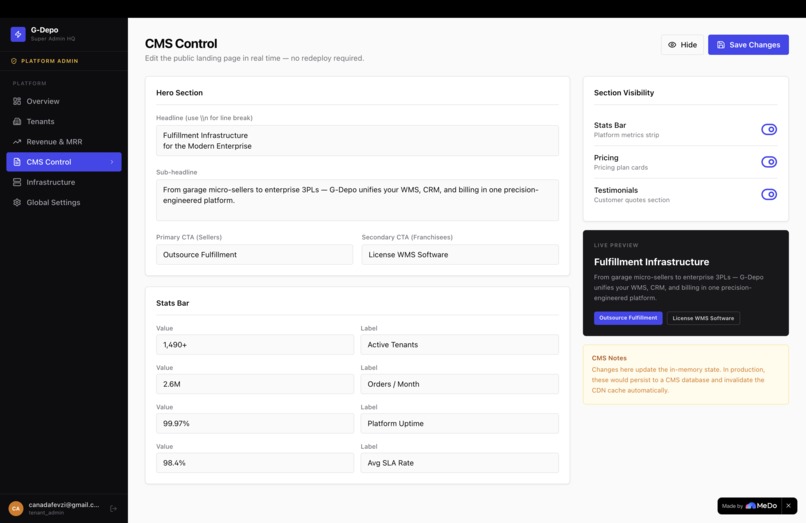The image size is (806, 523).
Task: Click the Platform Uptime label field
Action: pos(460,423)
